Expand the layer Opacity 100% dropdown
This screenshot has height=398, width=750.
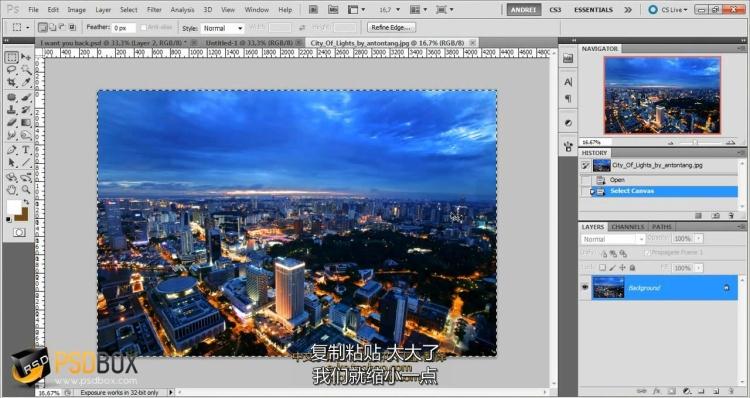click(699, 238)
